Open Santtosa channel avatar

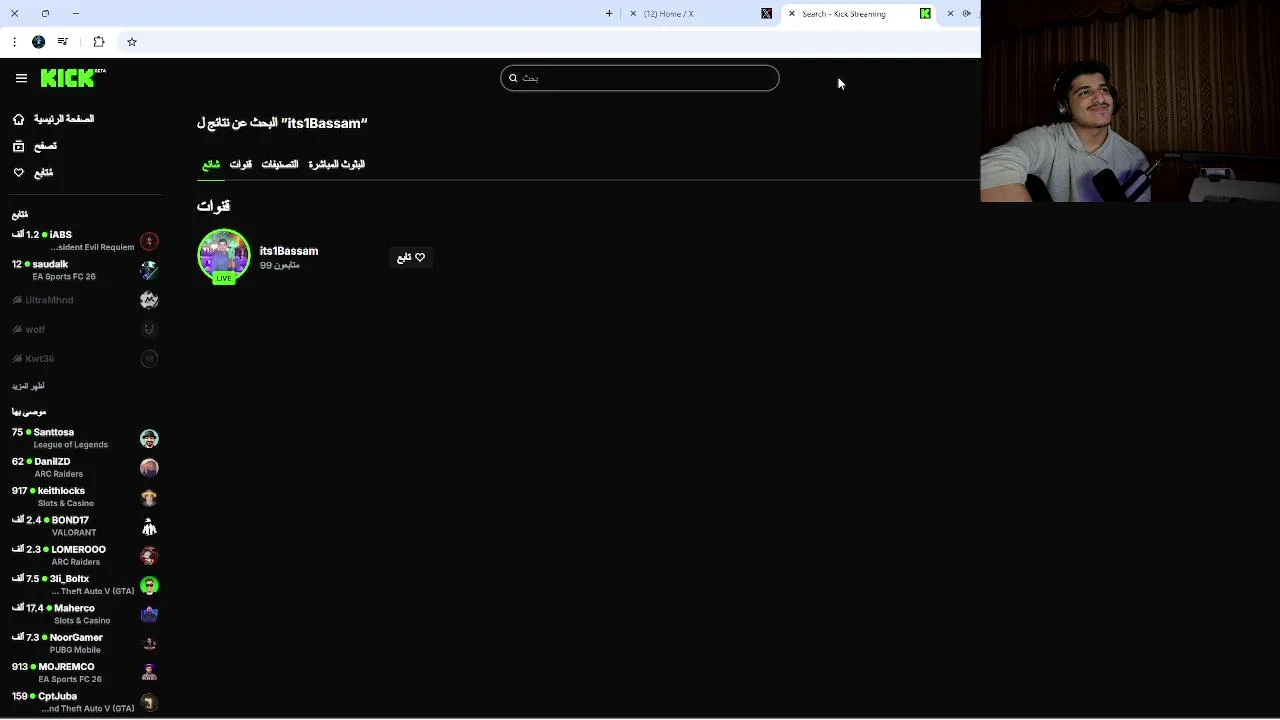149,438
